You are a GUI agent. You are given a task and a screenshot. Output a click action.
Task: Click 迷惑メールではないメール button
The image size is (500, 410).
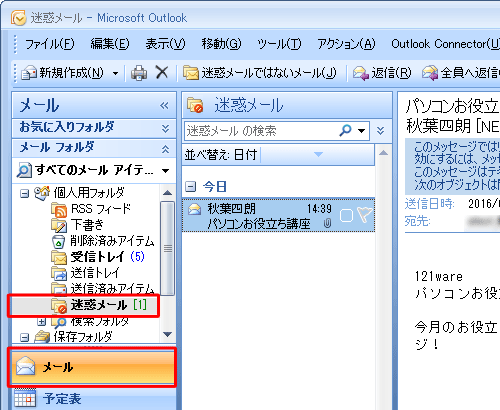(x=260, y=73)
